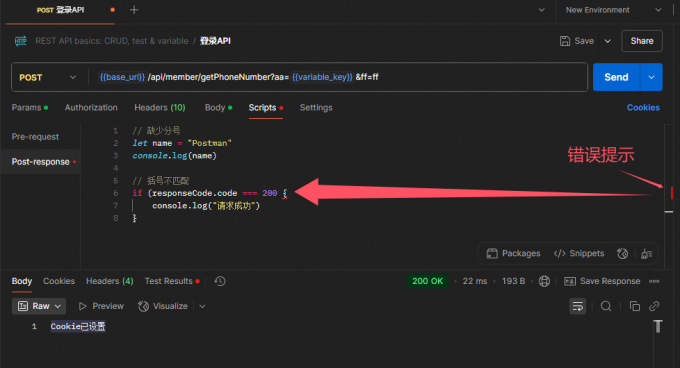Open the POST method dropdown
Viewport: 680px width, 368px height.
[48, 77]
